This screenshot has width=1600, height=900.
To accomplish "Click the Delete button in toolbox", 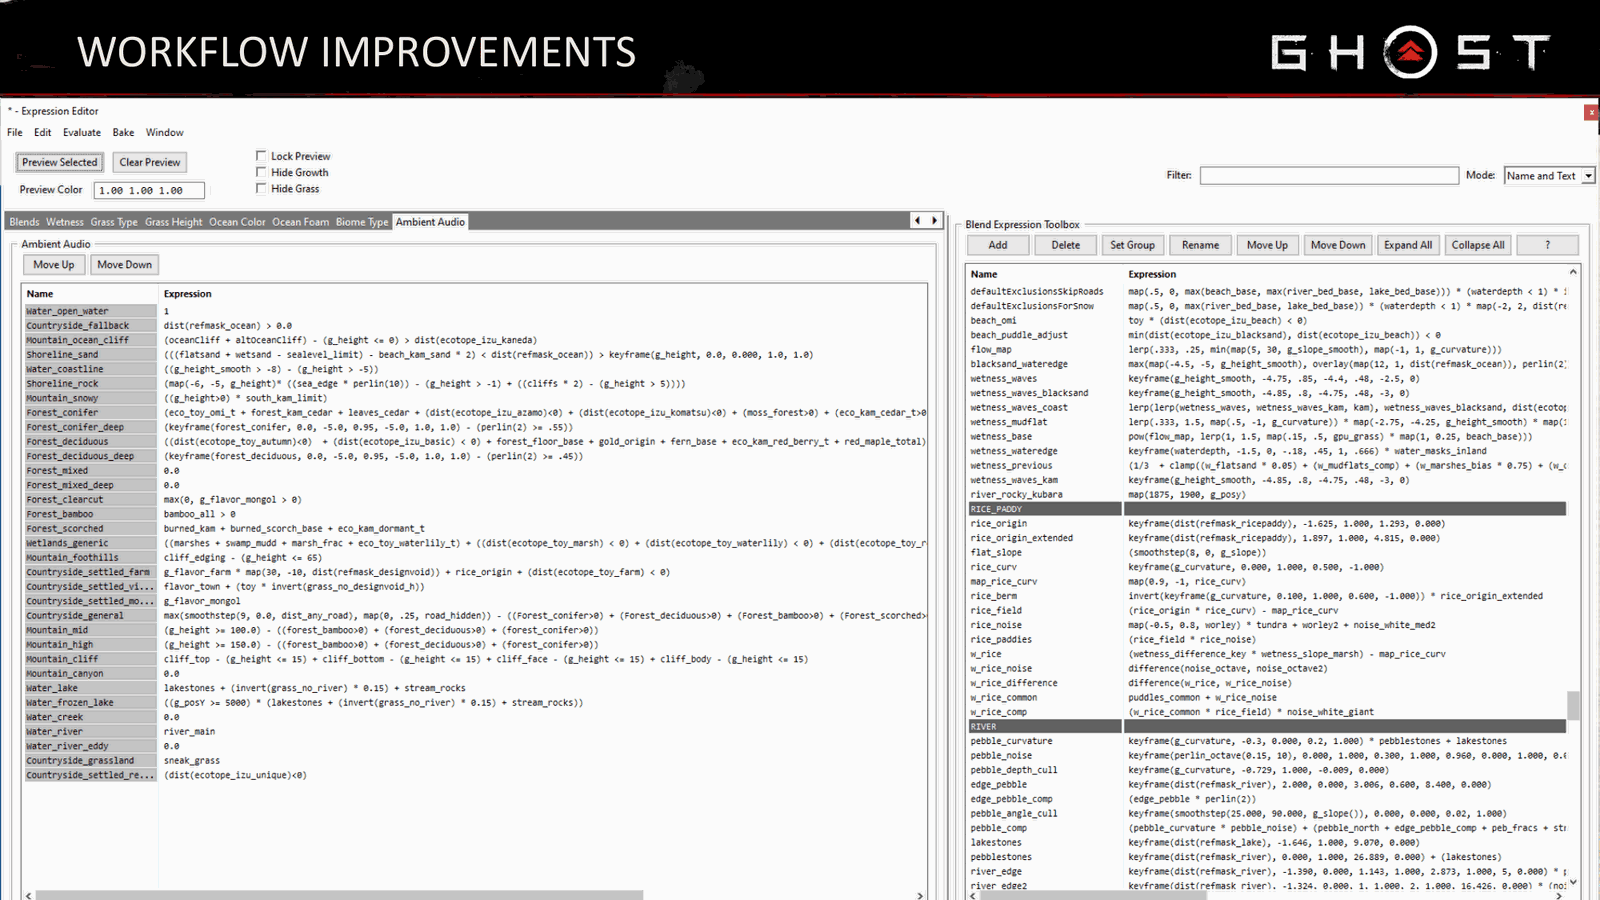I will click(x=1066, y=245).
